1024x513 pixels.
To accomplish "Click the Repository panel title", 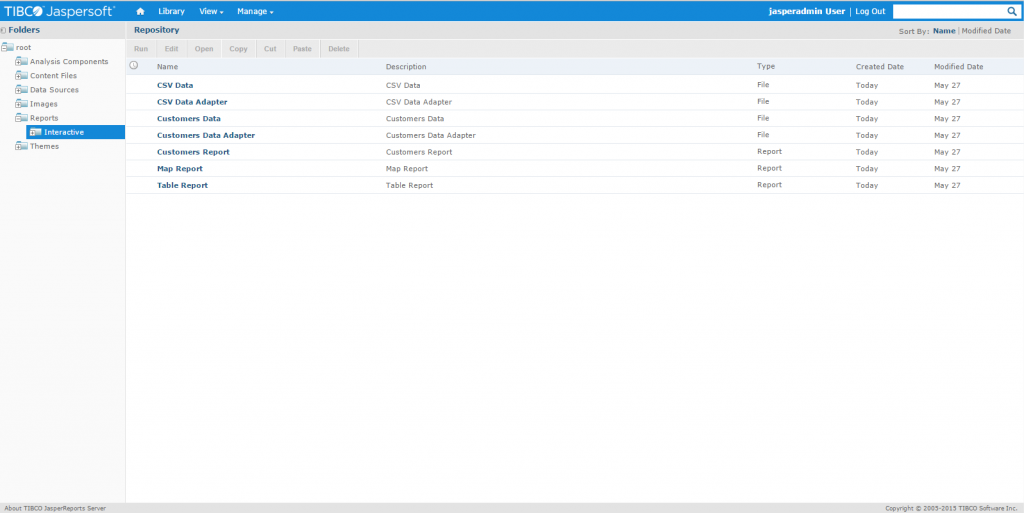I will 156,30.
